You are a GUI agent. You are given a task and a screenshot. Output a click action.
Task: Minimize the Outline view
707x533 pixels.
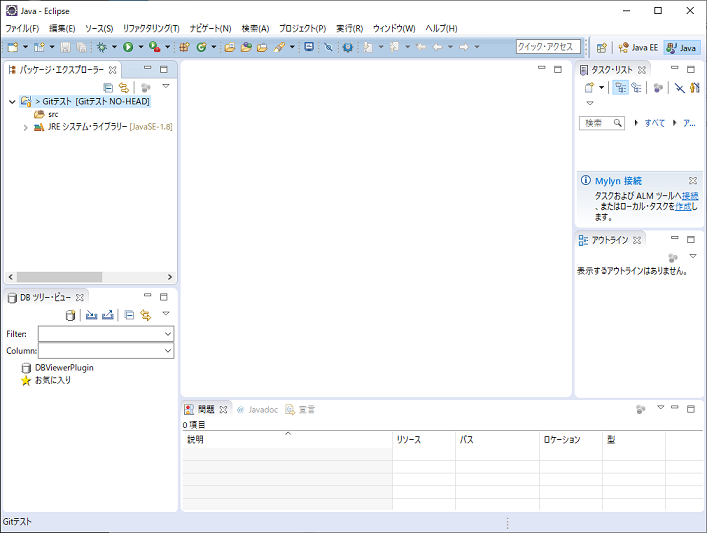click(x=675, y=238)
